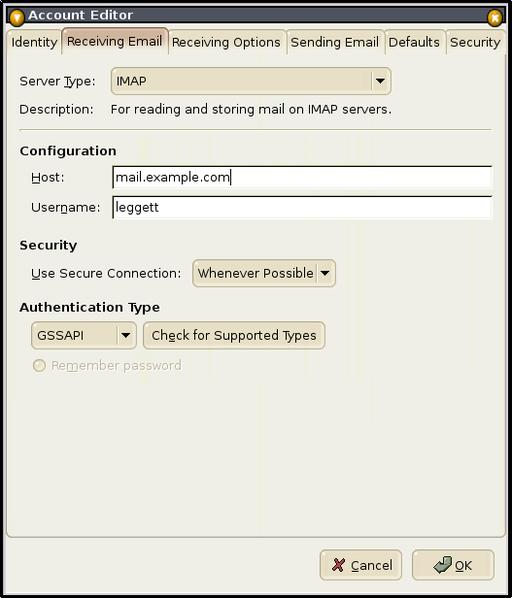Focus the Username field containing leggett

coord(302,207)
